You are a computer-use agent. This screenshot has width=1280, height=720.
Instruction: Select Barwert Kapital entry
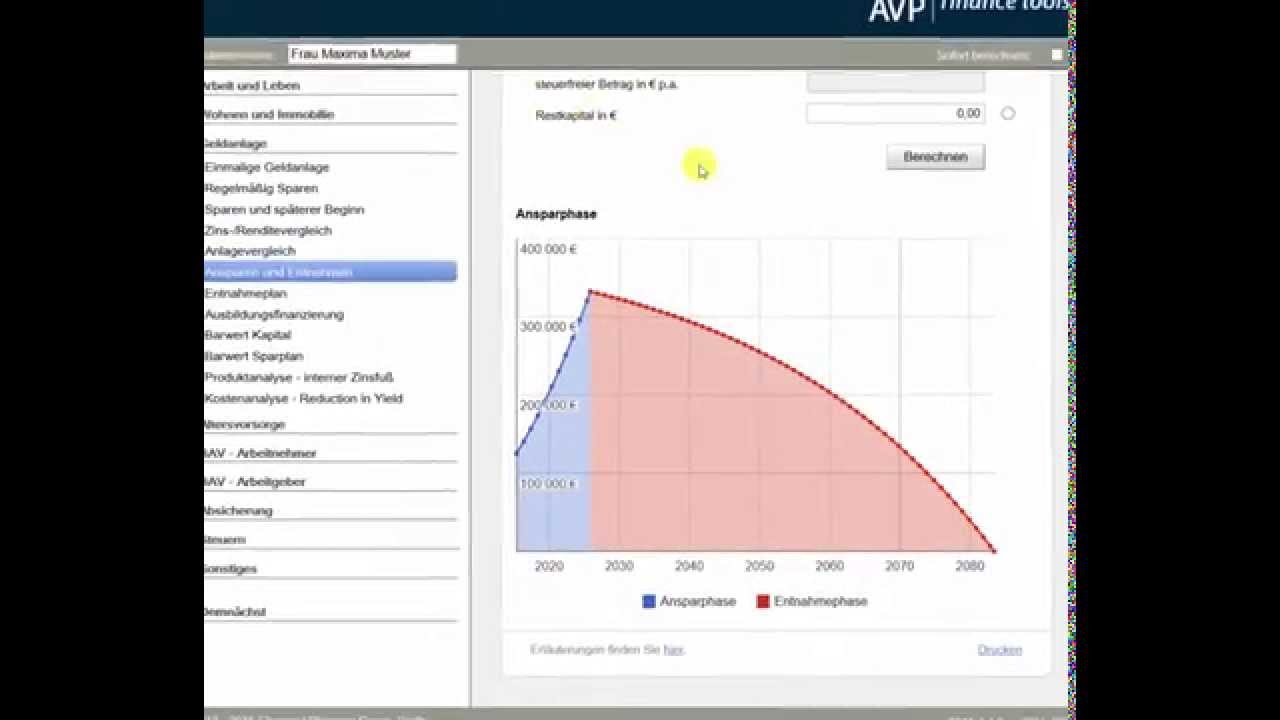pyautogui.click(x=248, y=336)
